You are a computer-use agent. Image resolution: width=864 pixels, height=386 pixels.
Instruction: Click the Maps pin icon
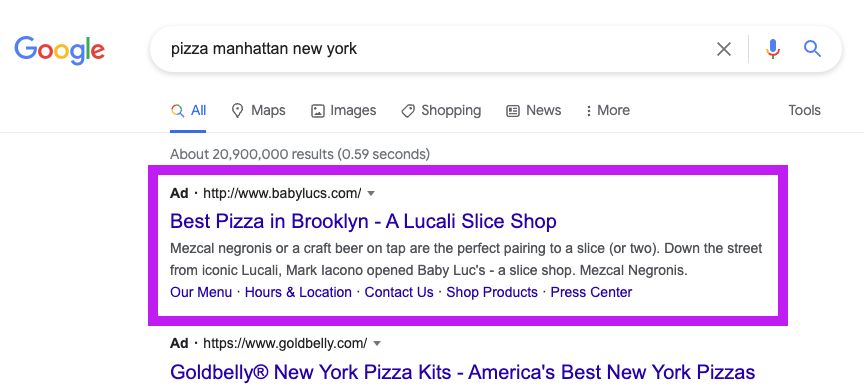point(237,111)
